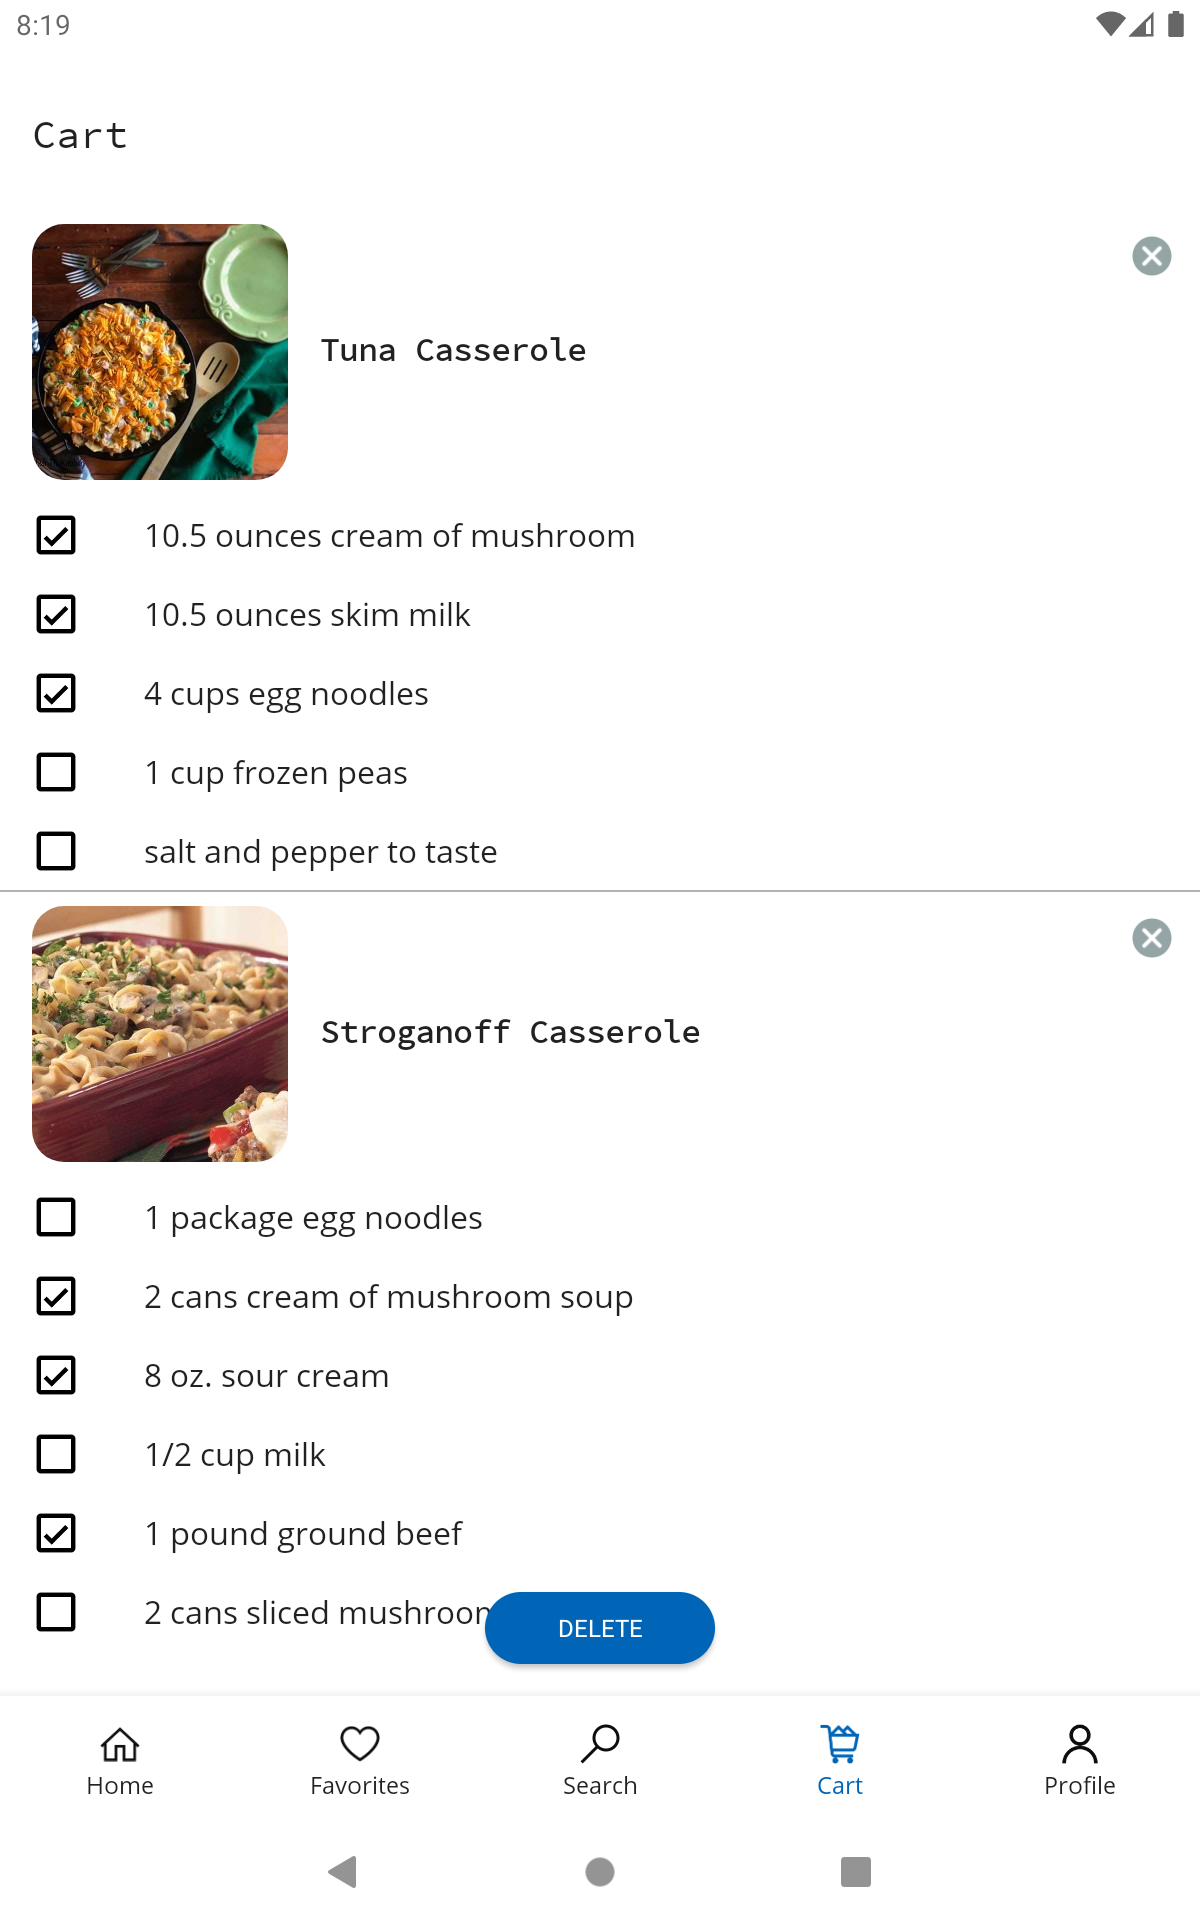The width and height of the screenshot is (1200, 1920).
Task: Open the Tuna Casserole photo thumbnail
Action: click(x=160, y=352)
